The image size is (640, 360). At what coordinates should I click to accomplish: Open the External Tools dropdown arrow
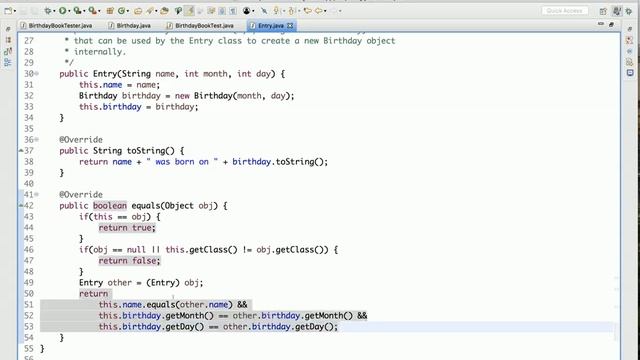click(99, 11)
